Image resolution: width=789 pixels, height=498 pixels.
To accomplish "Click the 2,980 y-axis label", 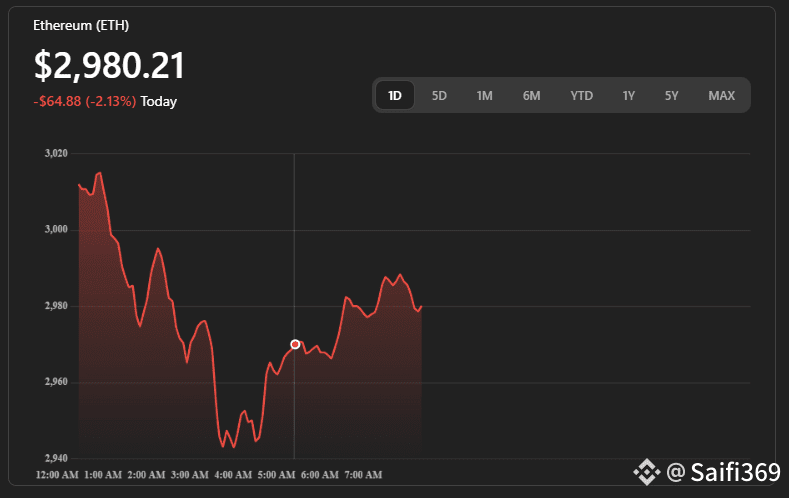I will pos(56,306).
